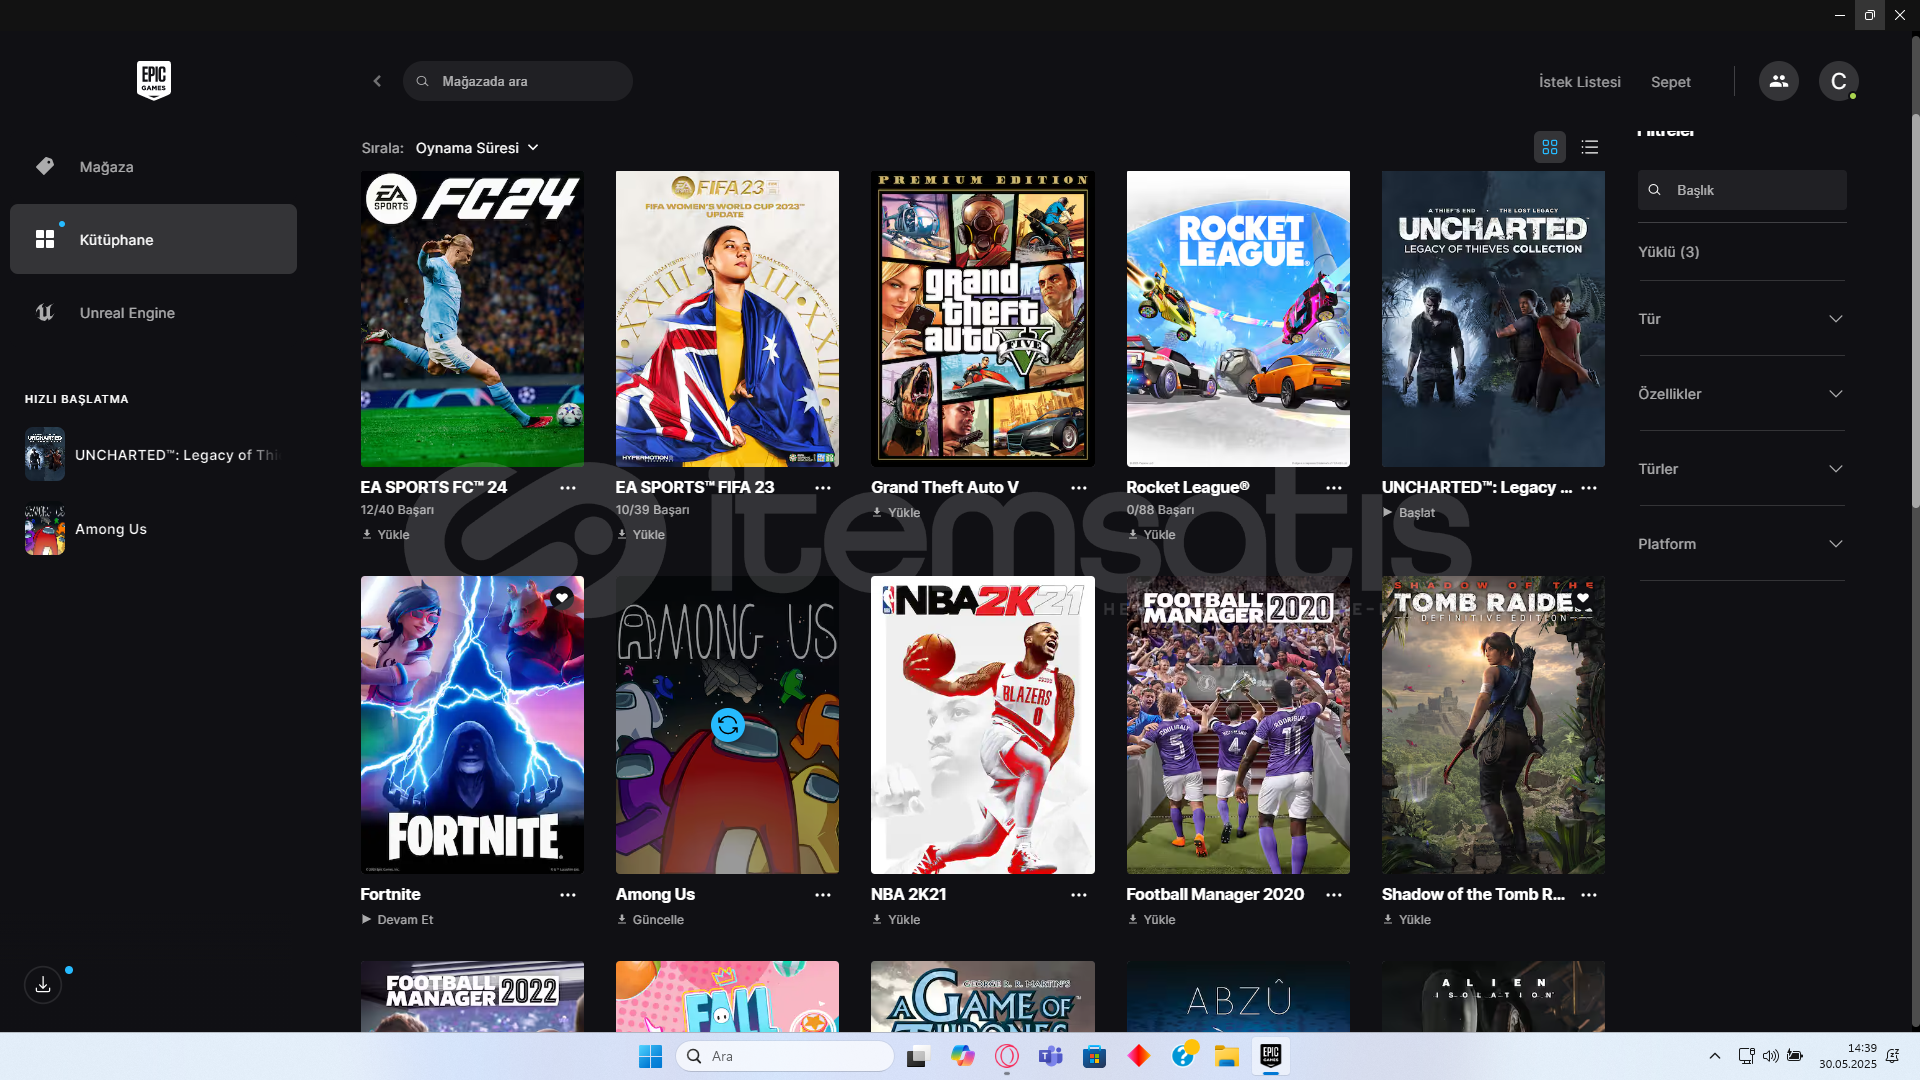1920x1080 pixels.
Task: Open İstek Listesi link
Action: pyautogui.click(x=1579, y=82)
